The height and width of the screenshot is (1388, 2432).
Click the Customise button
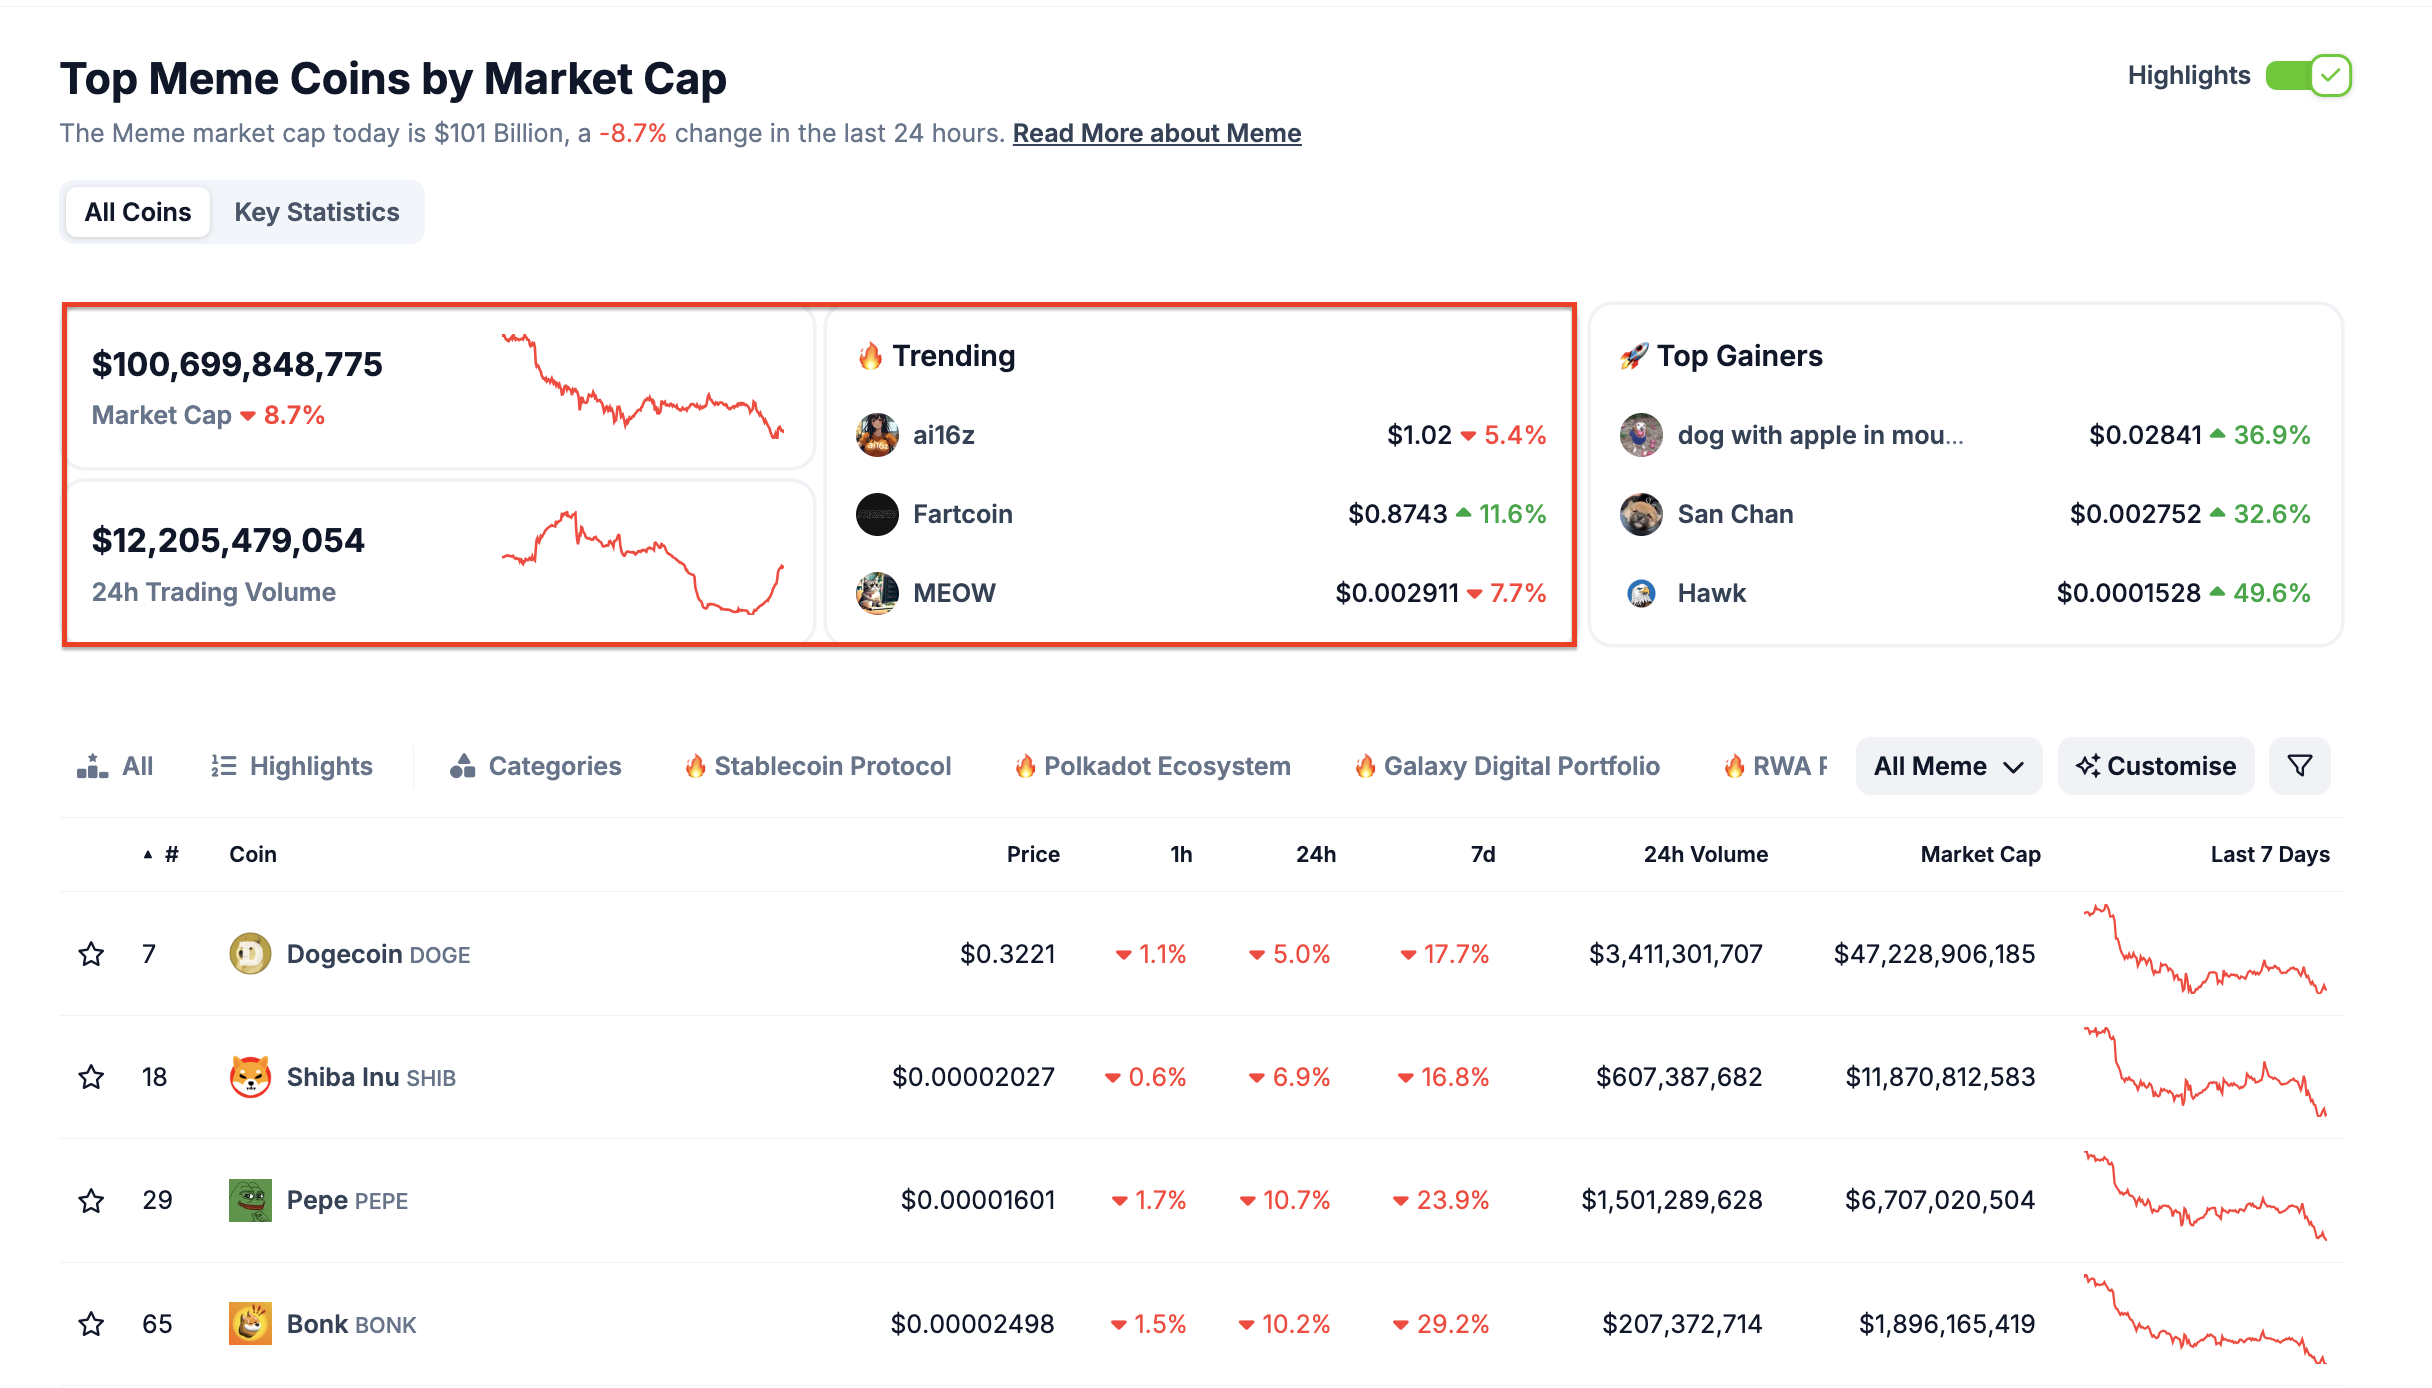[x=2156, y=766]
